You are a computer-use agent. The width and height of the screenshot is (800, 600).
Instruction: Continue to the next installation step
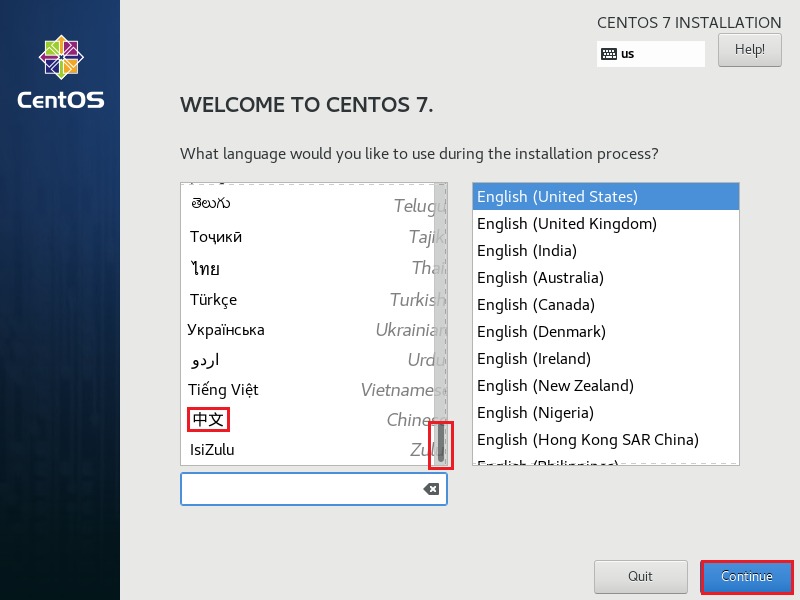tap(747, 577)
